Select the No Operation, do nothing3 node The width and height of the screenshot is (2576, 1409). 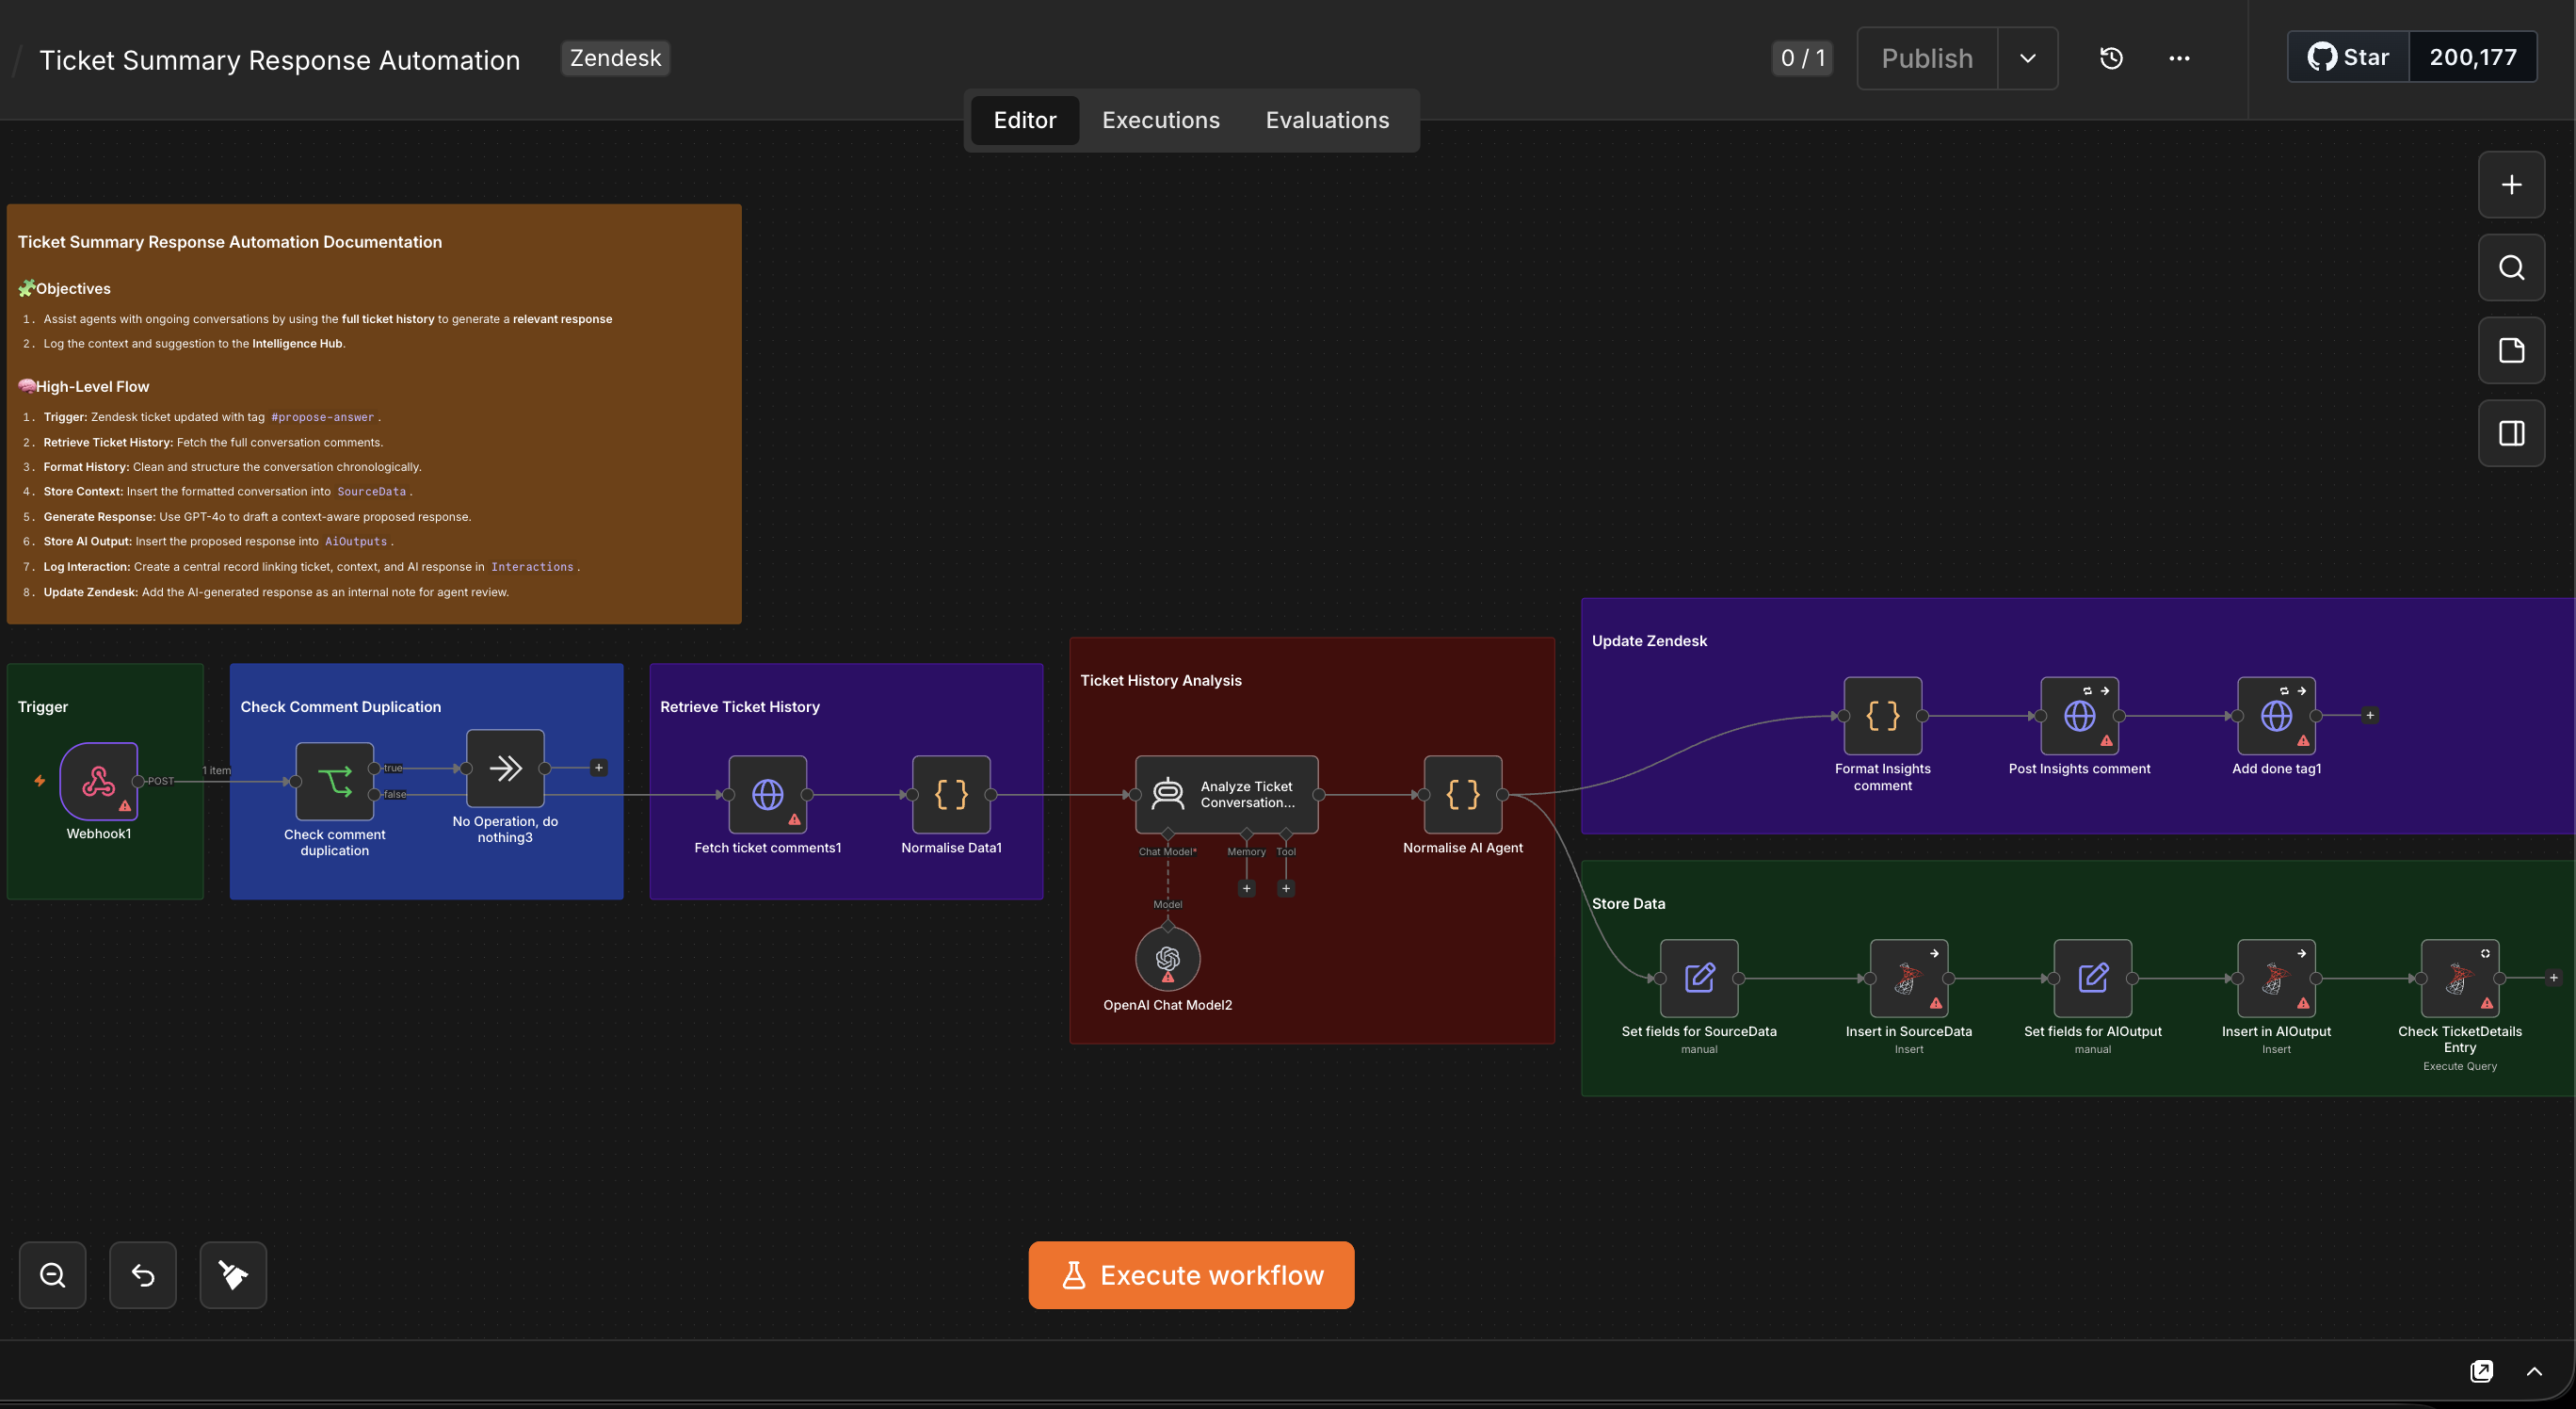(505, 768)
